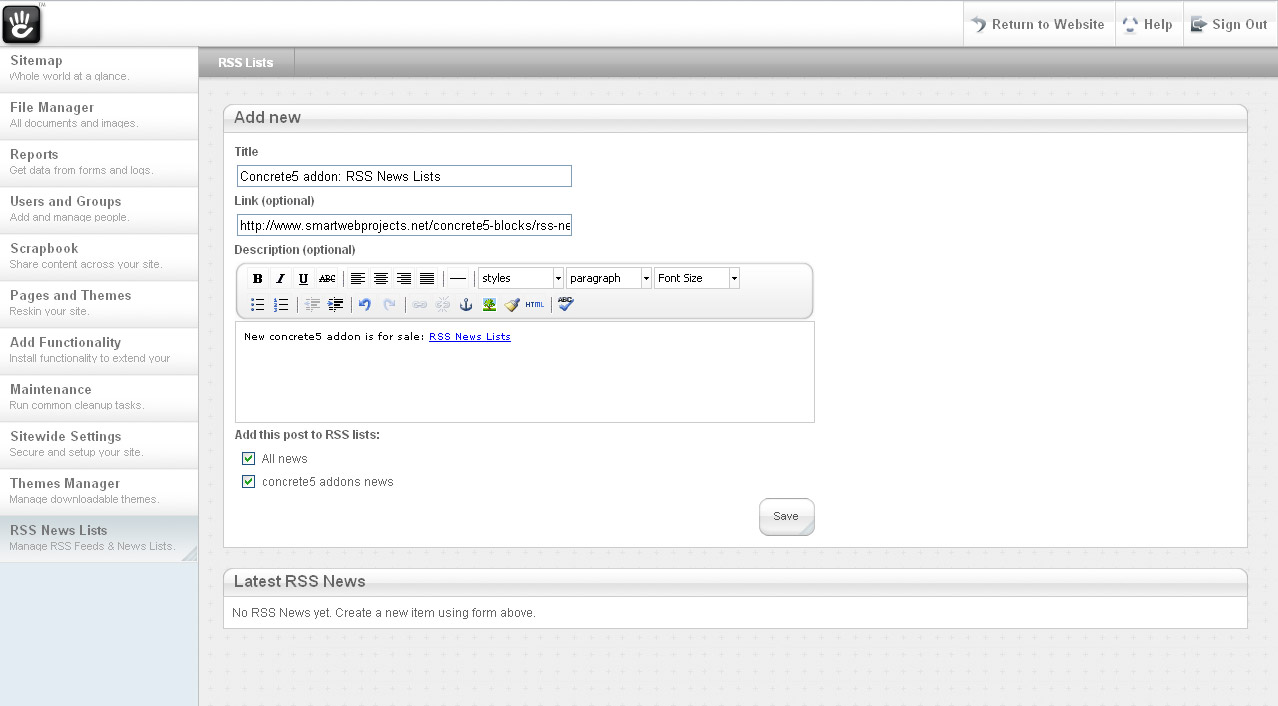Sign Out of the dashboard
The height and width of the screenshot is (706, 1278).
[x=1229, y=25]
